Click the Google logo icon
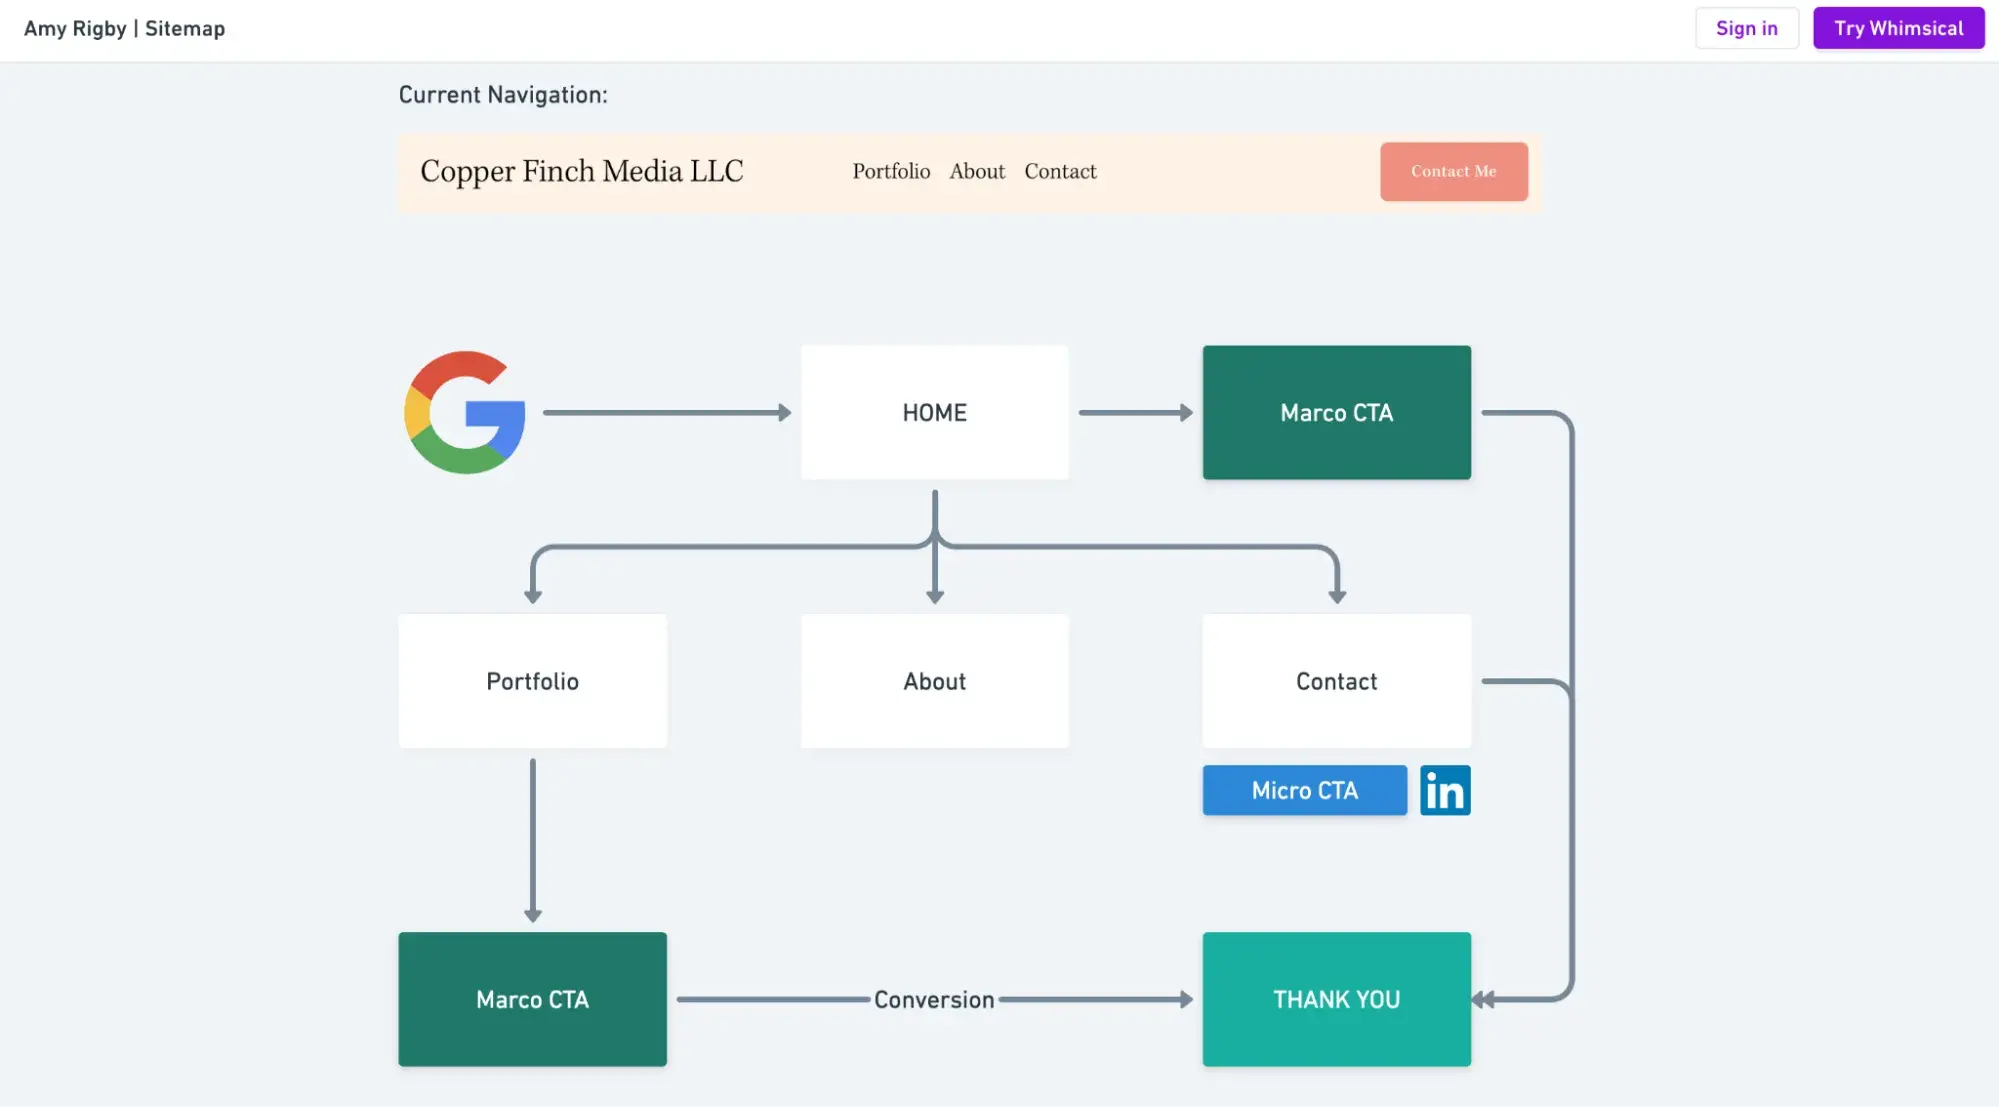Screen dimensions: 1999x1107 [465, 412]
